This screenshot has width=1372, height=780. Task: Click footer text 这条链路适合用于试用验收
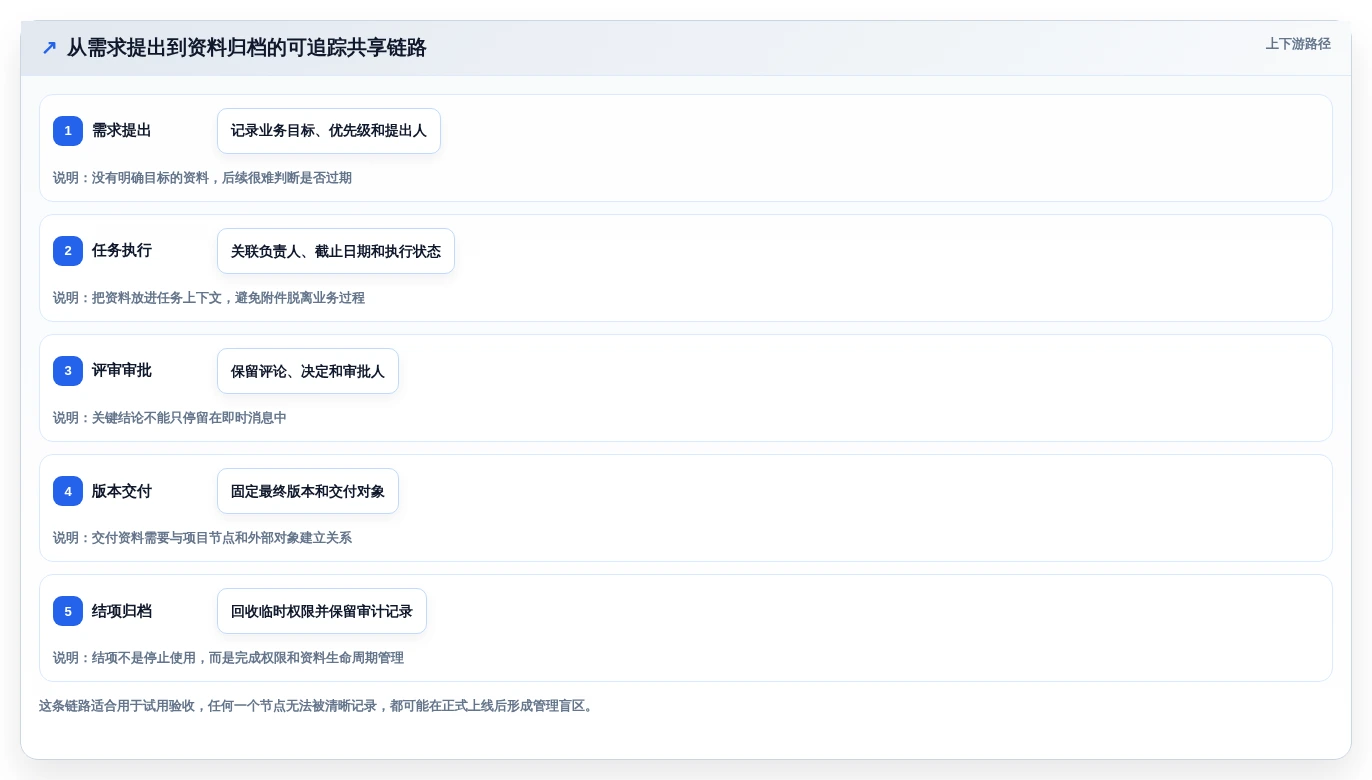117,706
